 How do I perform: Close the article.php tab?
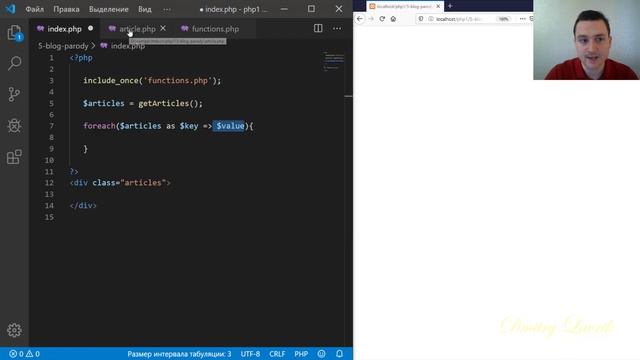163,28
